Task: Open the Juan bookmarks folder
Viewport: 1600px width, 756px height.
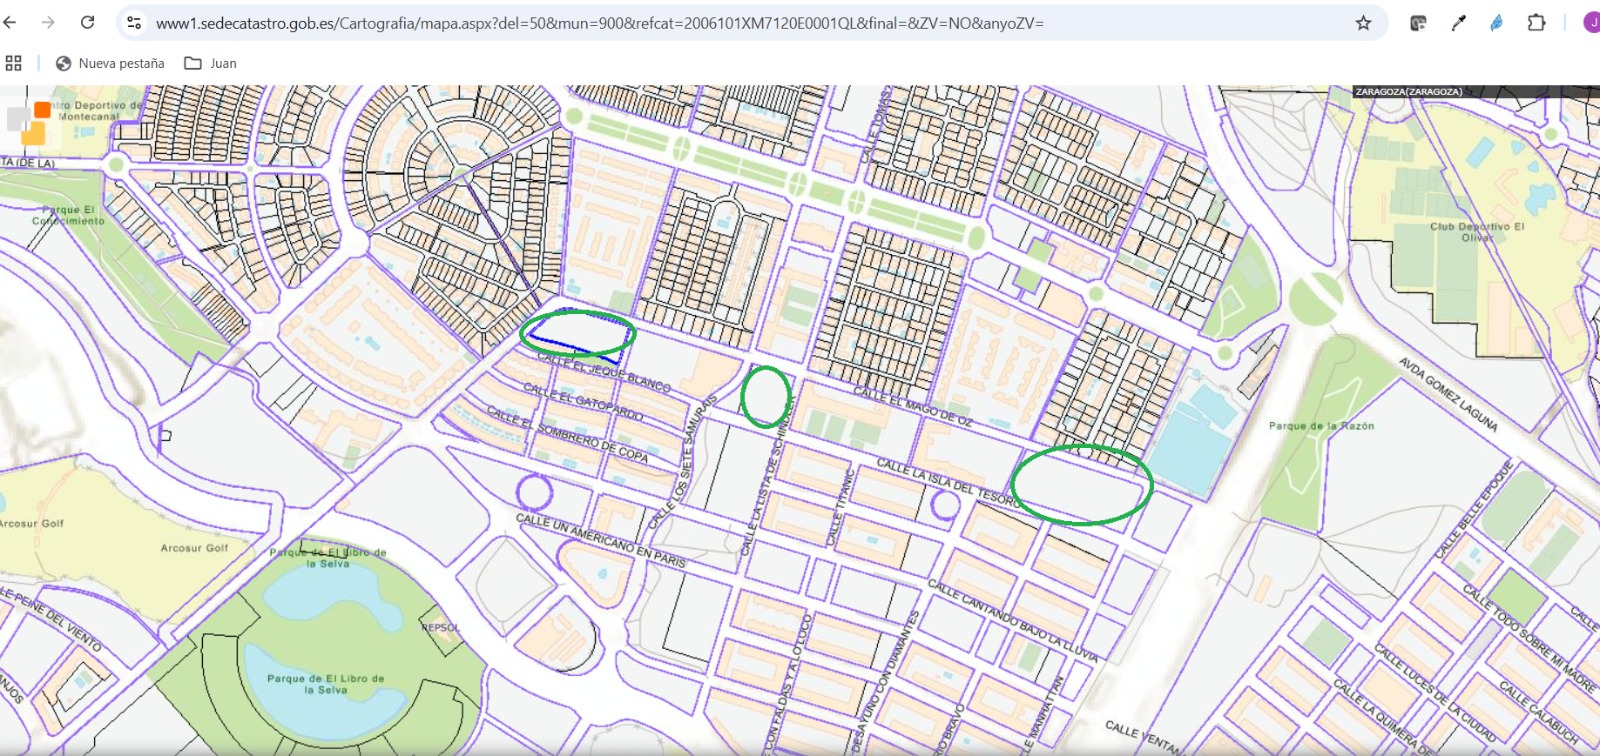Action: point(211,63)
